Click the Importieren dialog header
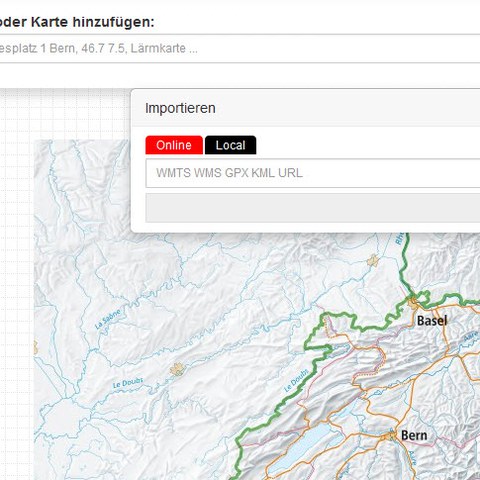This screenshot has width=480, height=480. [x=306, y=108]
